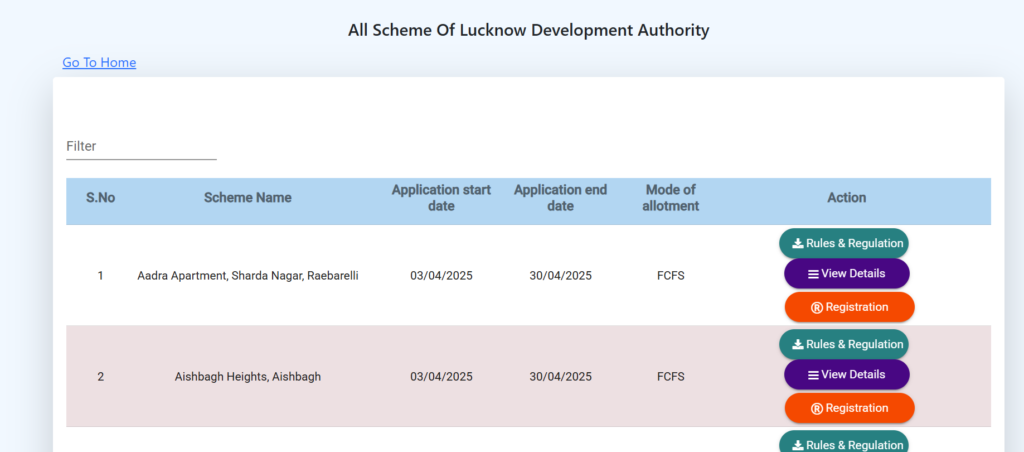This screenshot has height=452, width=1024.
Task: Click serial number 2 cell
Action: (x=101, y=377)
